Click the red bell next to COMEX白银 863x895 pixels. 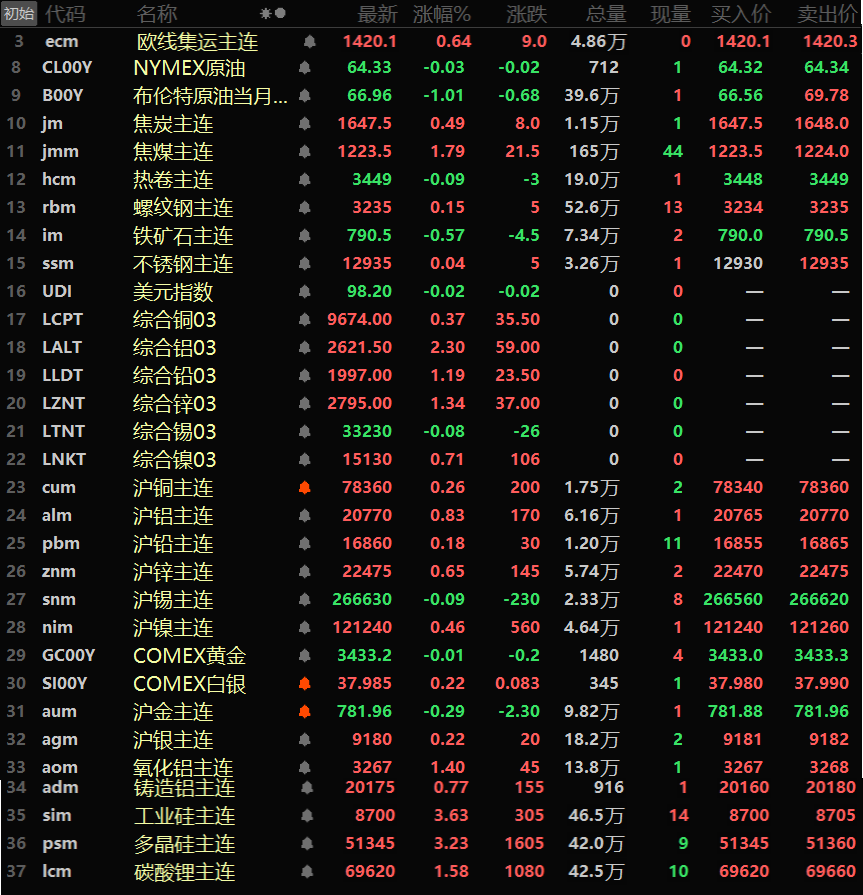click(x=304, y=684)
